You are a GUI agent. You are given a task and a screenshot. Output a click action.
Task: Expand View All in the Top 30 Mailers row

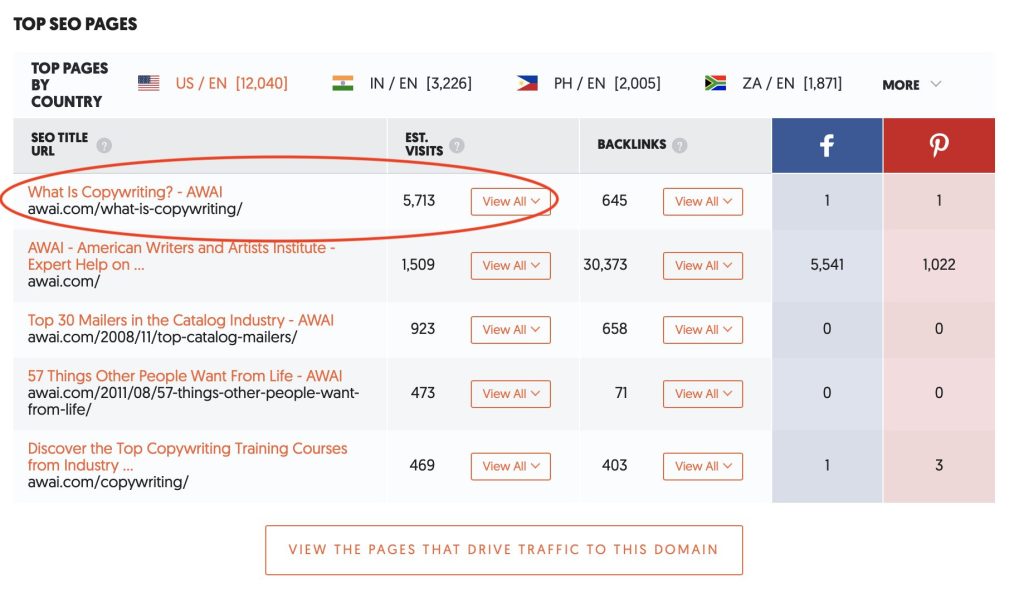510,329
